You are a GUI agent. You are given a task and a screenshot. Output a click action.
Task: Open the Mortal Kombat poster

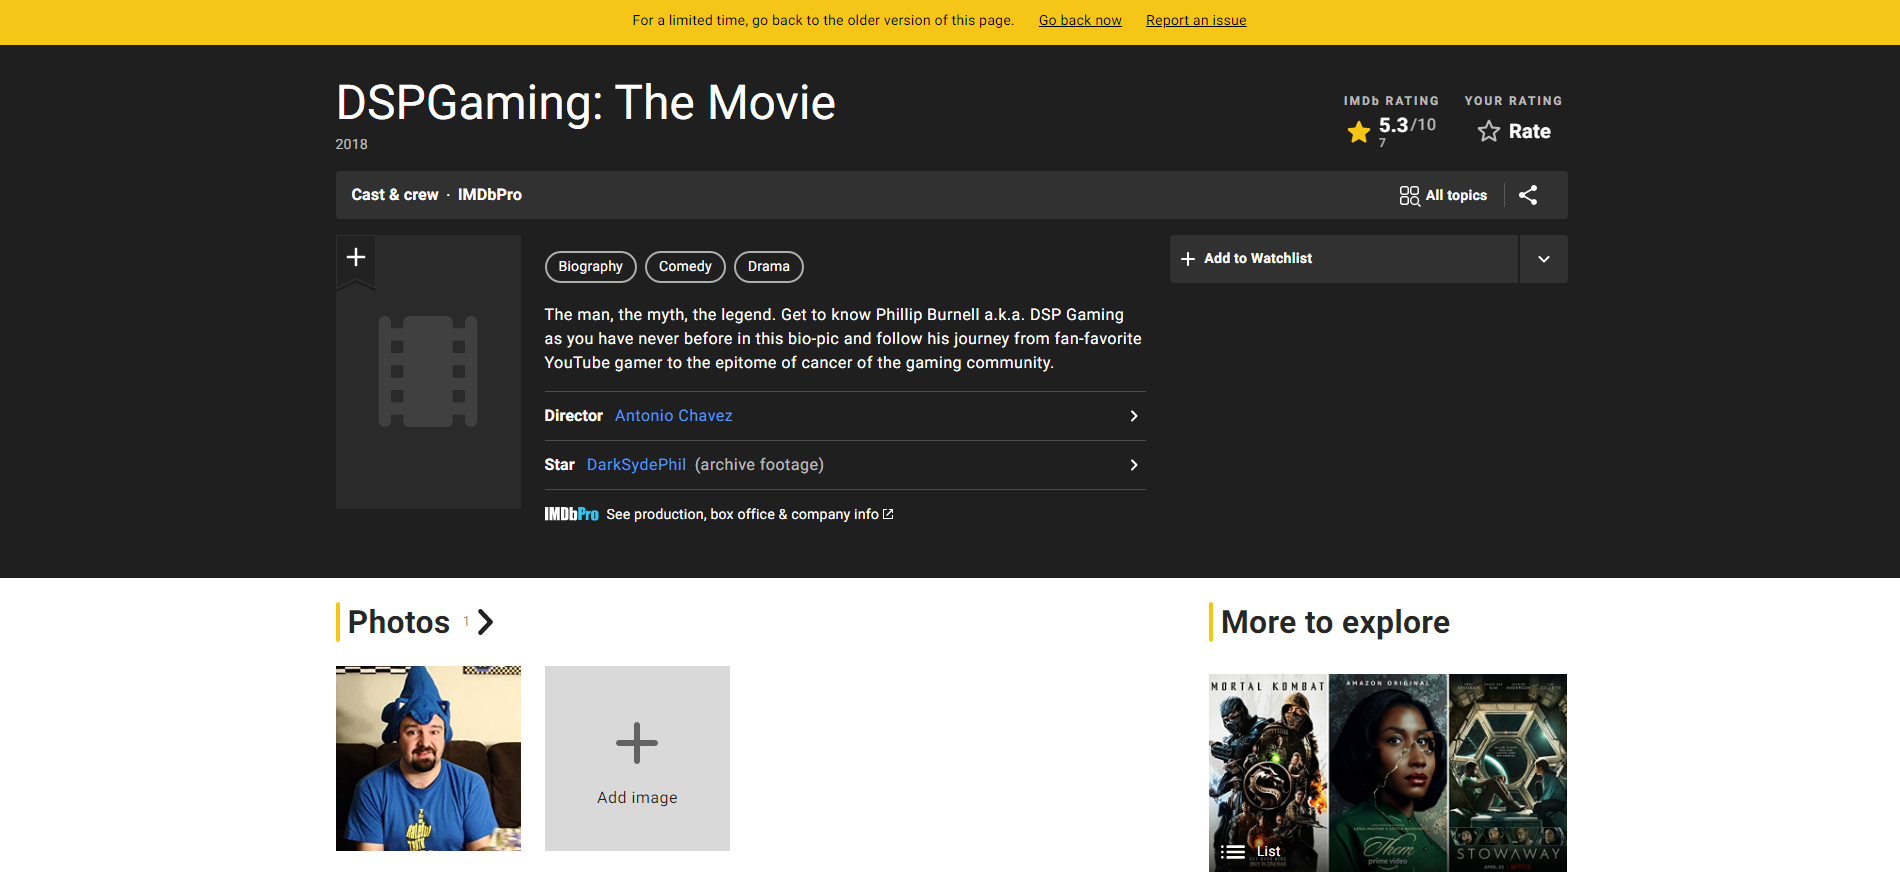(1268, 773)
